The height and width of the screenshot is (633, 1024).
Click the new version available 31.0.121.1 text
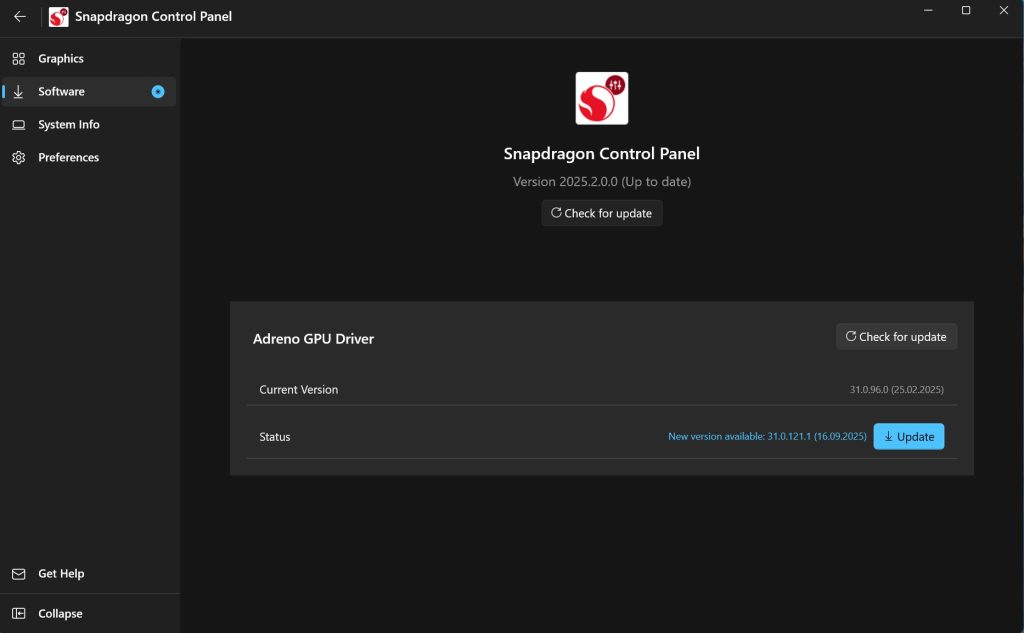coord(767,437)
